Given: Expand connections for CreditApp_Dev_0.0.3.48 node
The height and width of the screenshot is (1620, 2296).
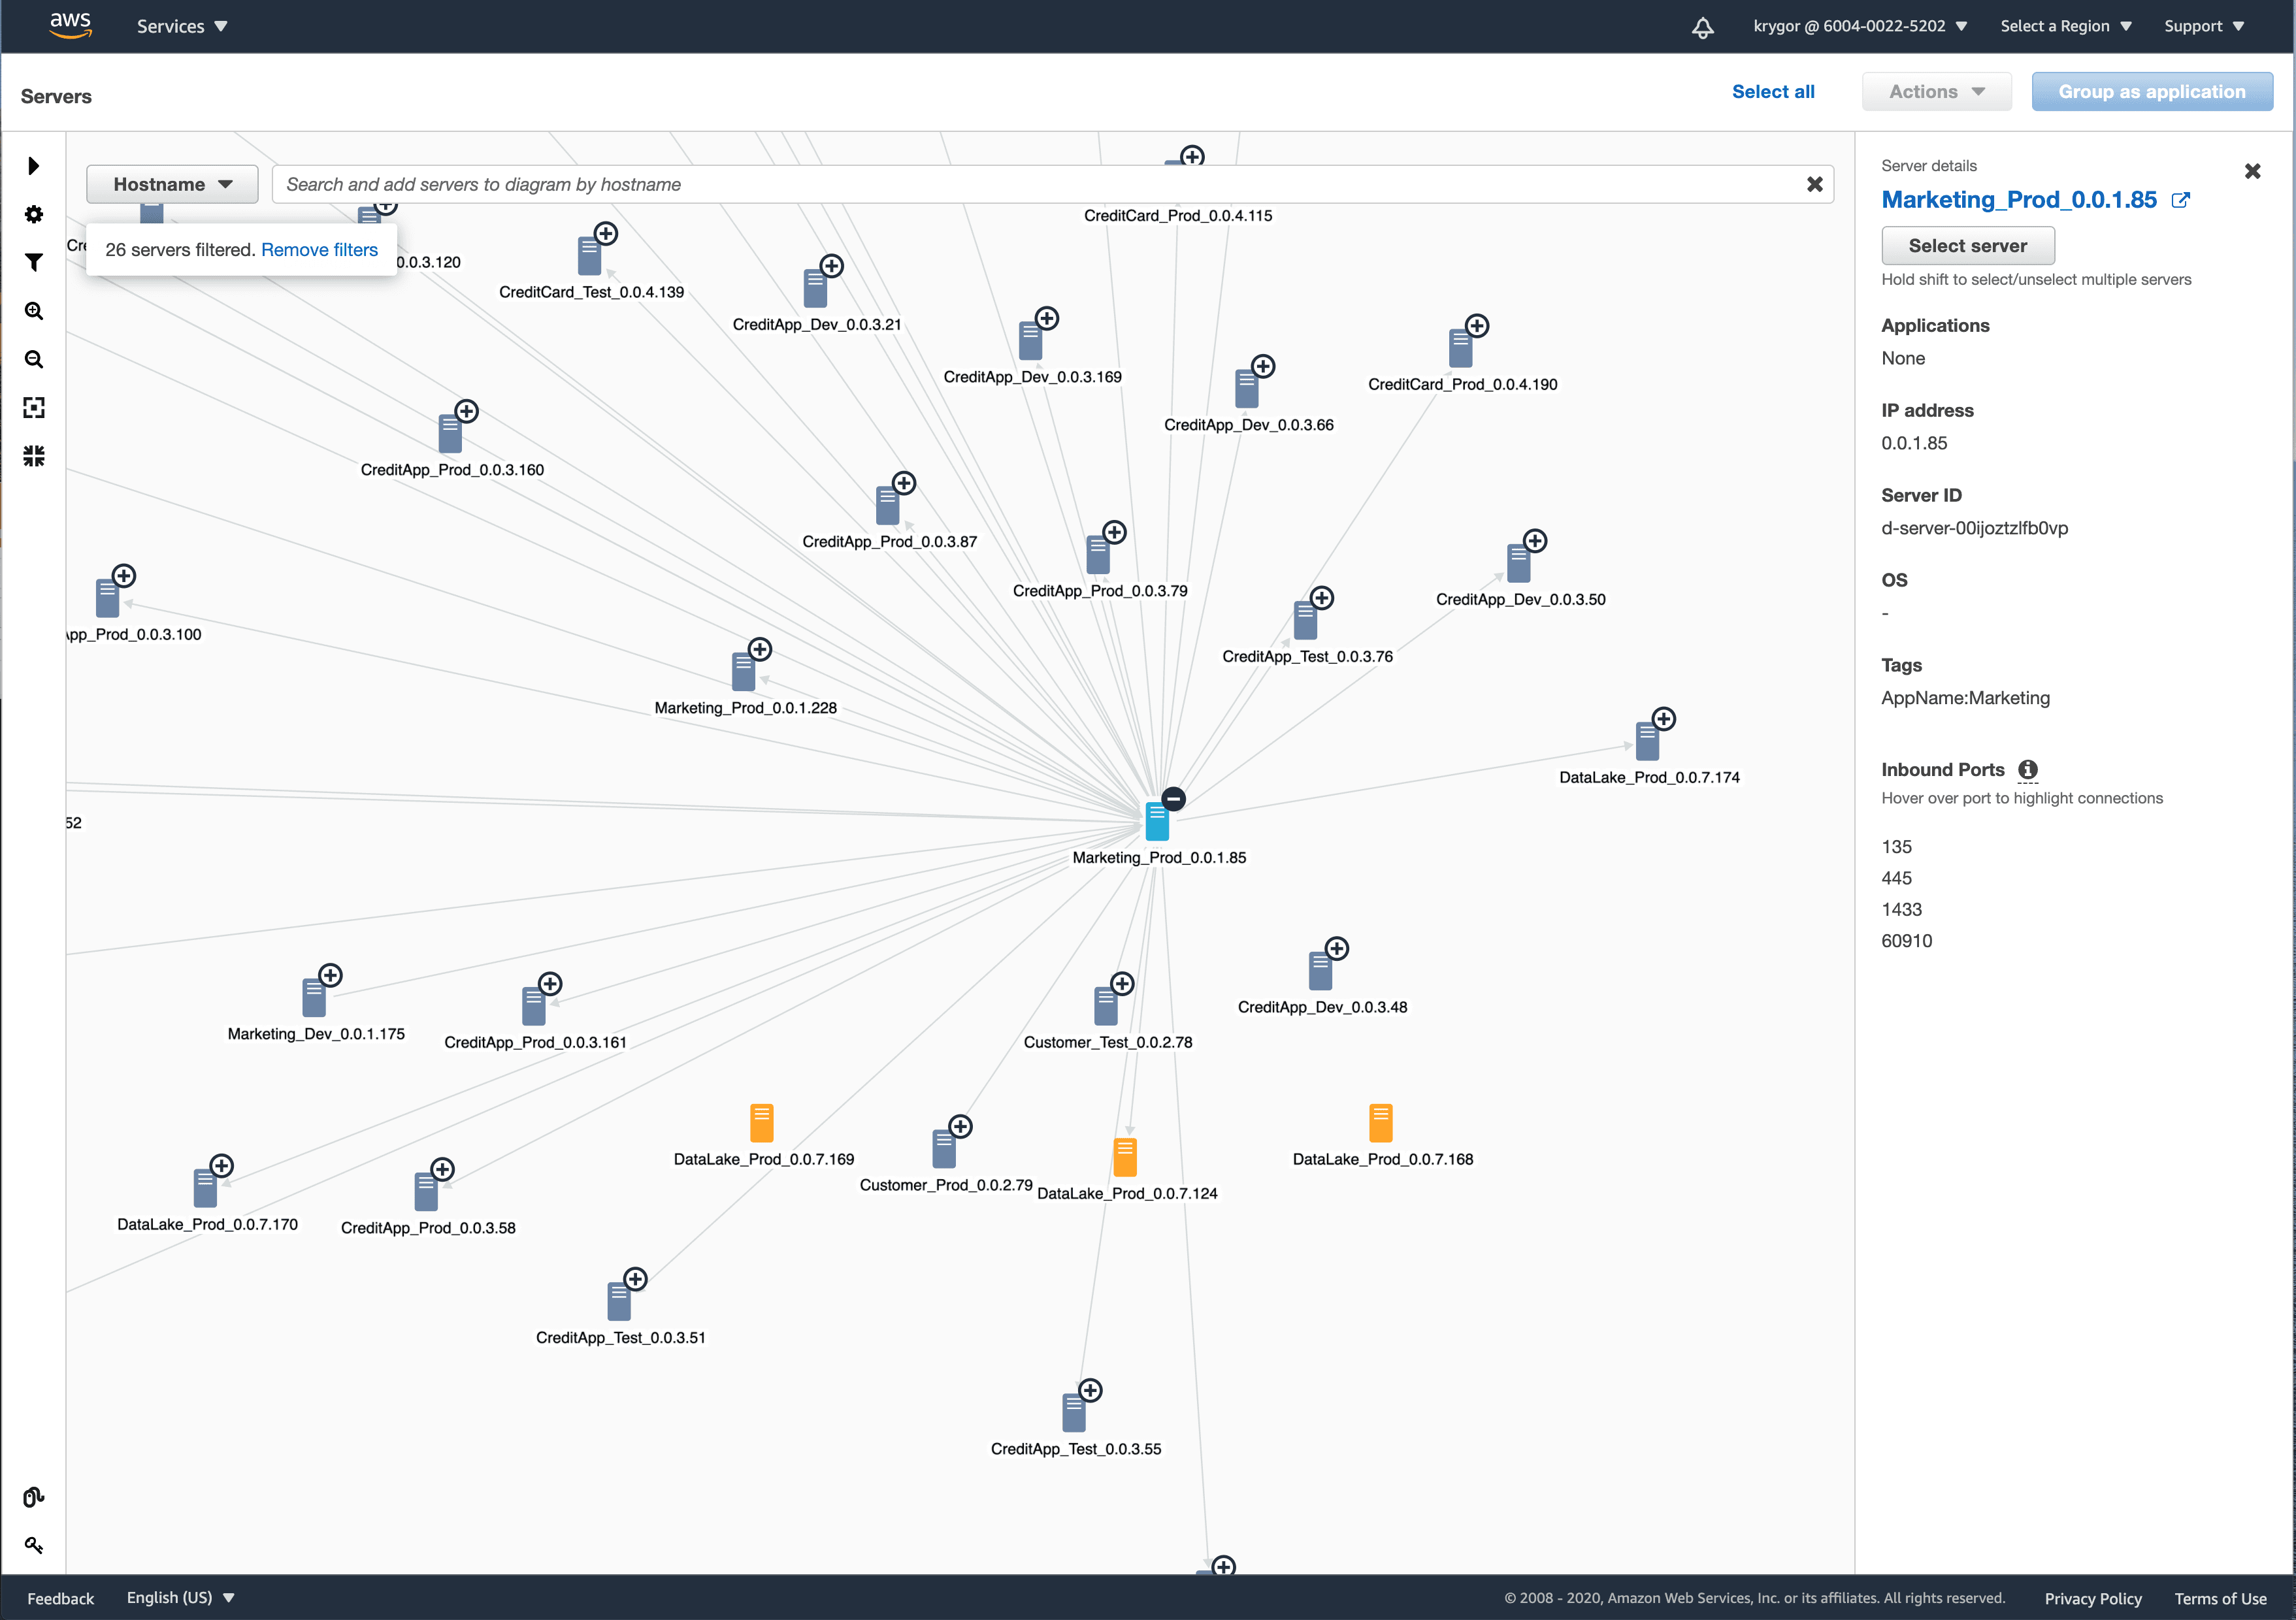Looking at the screenshot, I should [x=1337, y=948].
